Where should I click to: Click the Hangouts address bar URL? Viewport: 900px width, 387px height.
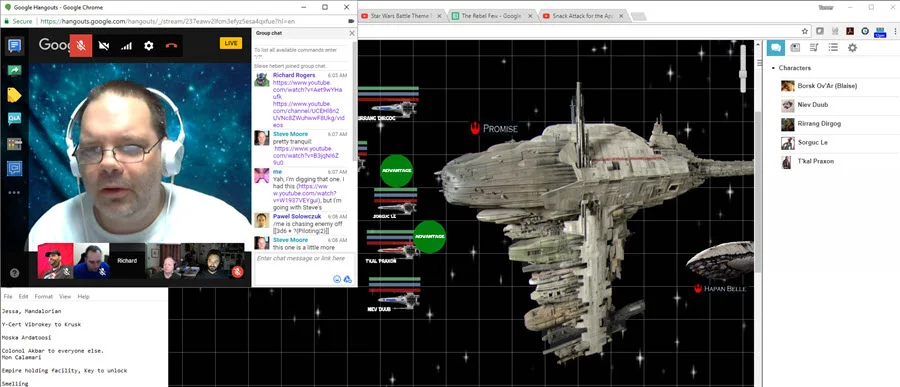click(168, 21)
